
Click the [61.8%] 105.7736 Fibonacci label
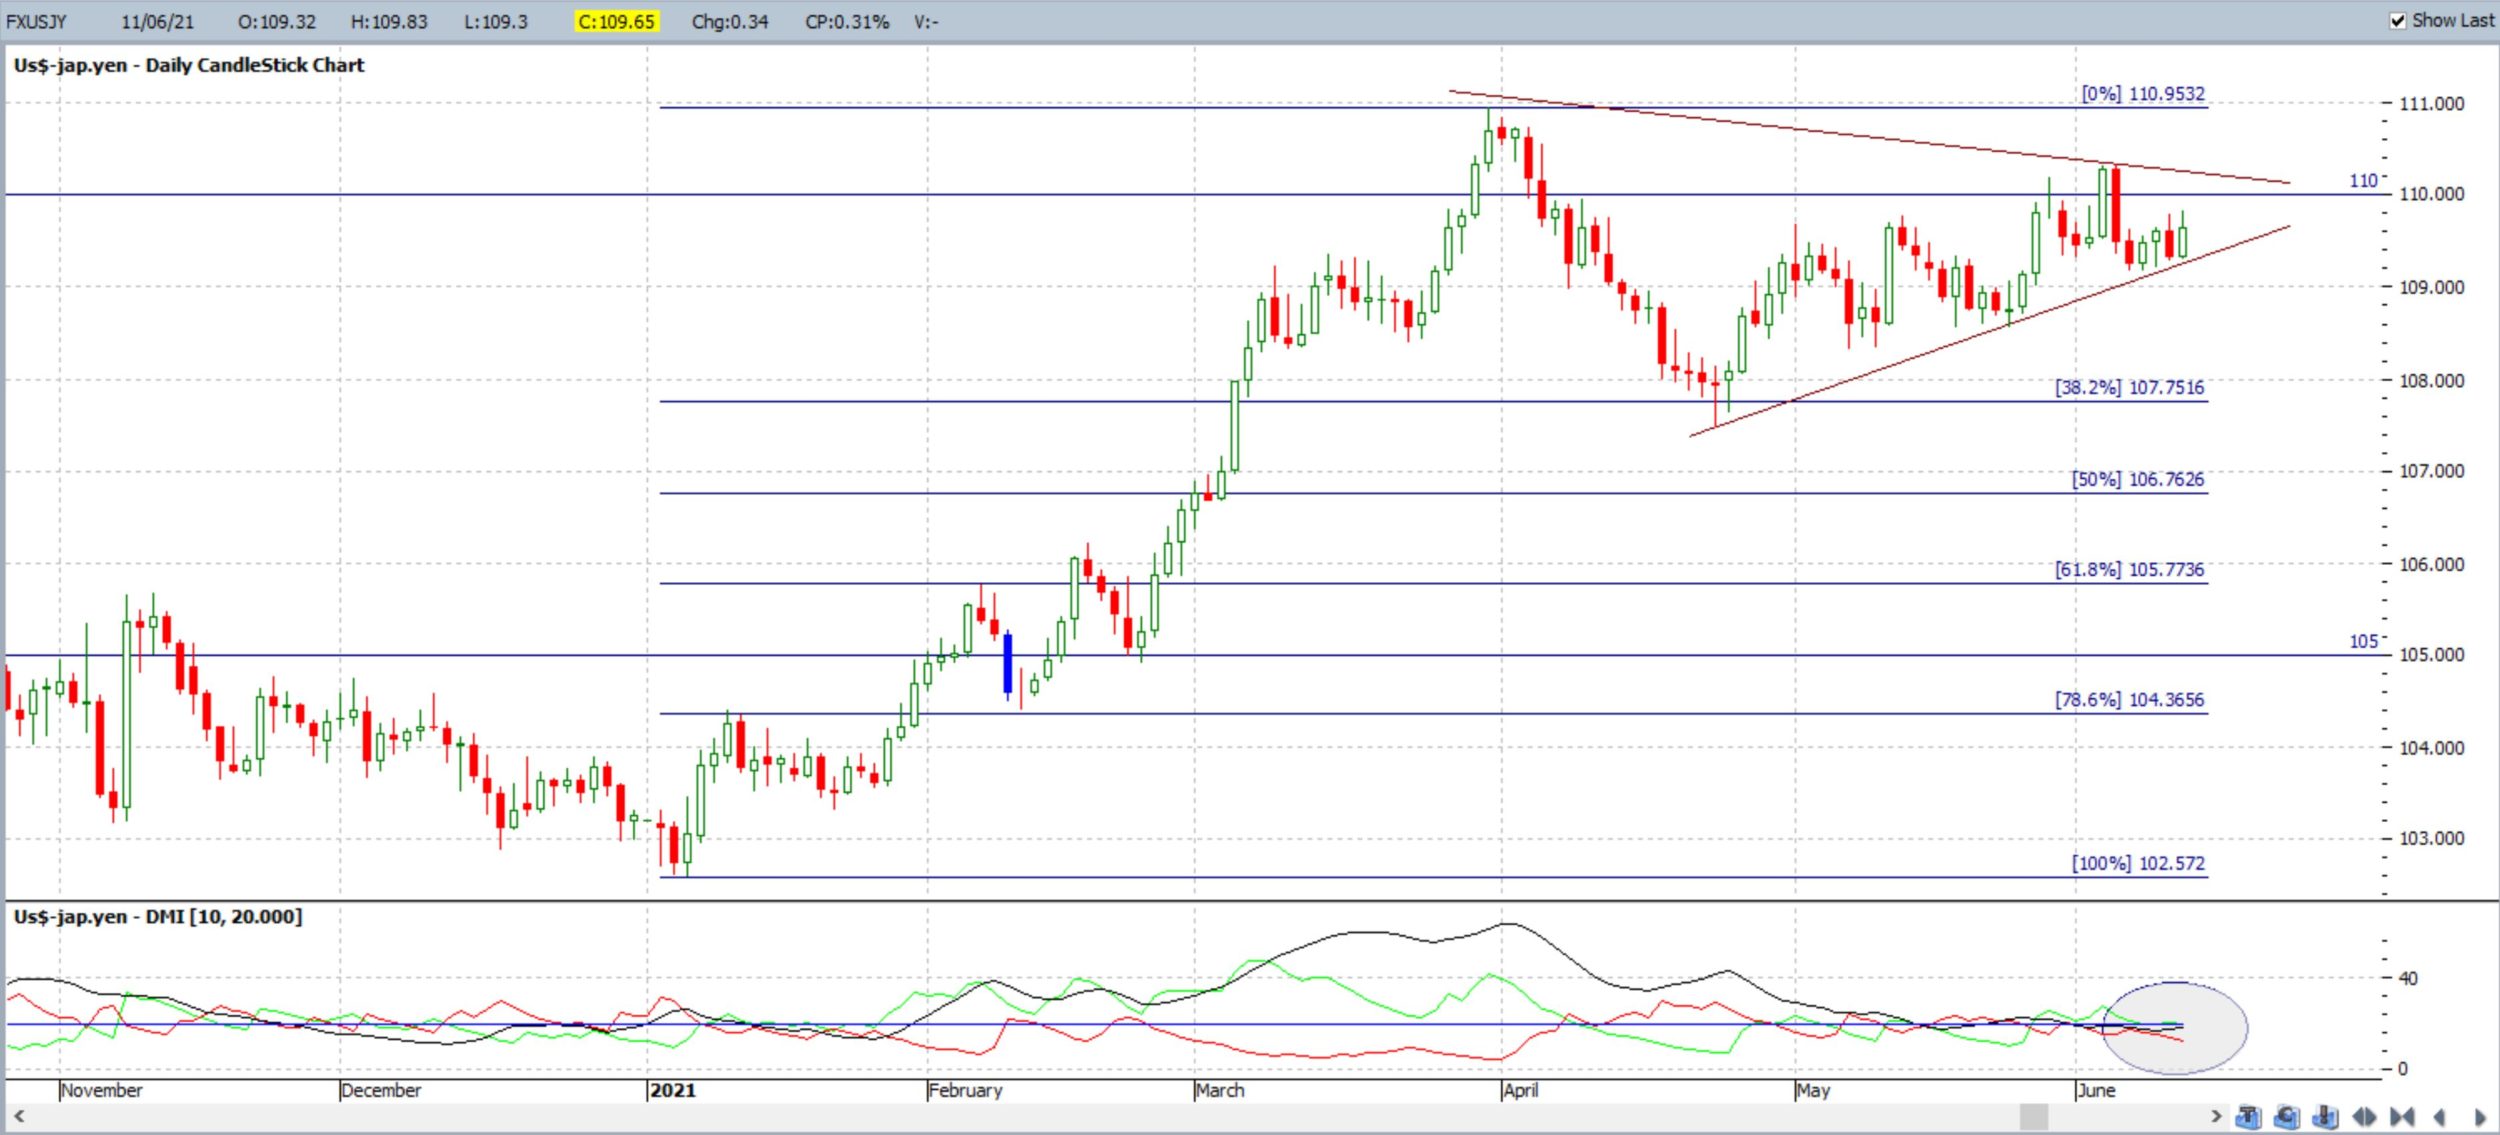pos(2130,570)
